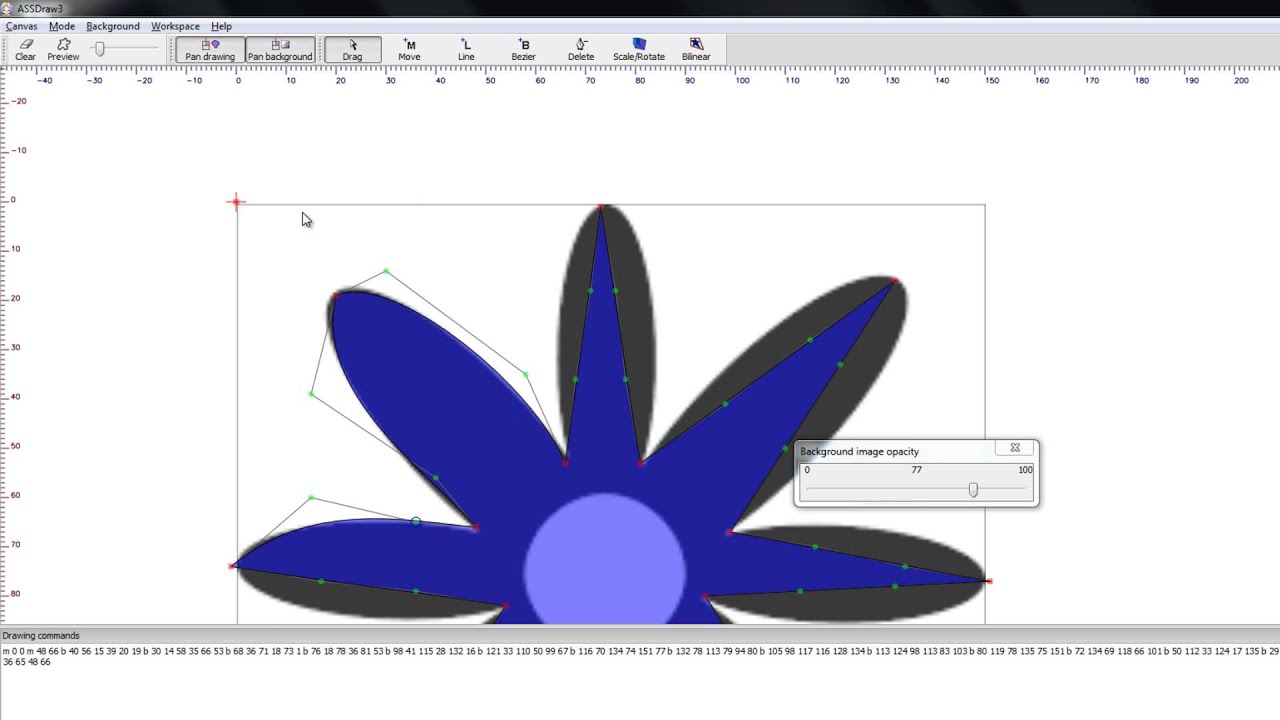Open the Background menu

tap(113, 26)
